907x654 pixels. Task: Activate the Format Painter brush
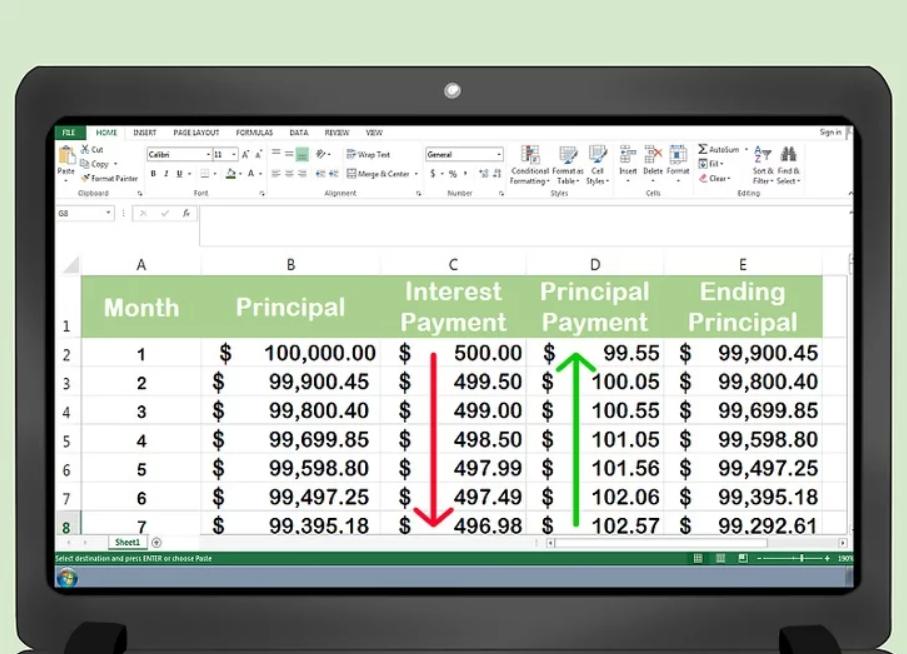coord(110,178)
